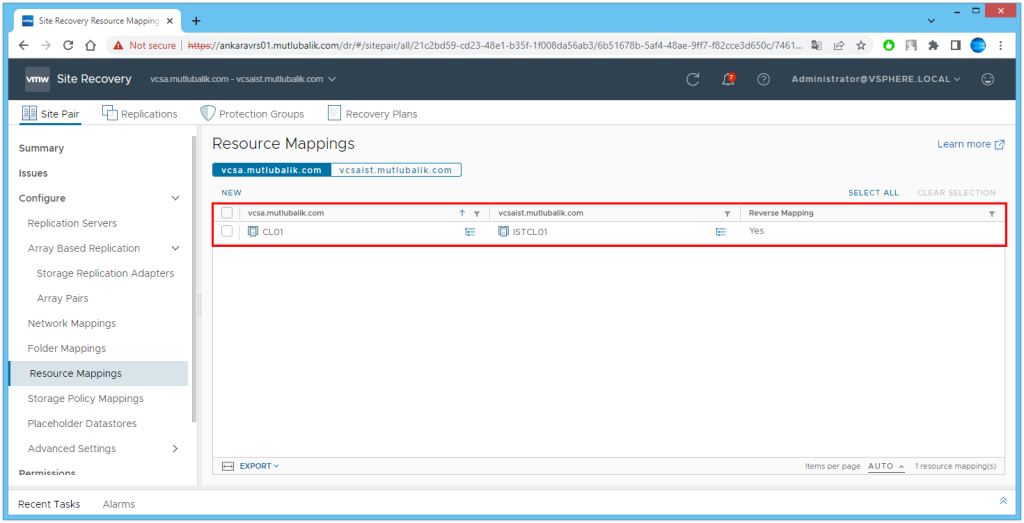Screen dimensions: 1024x523
Task: Open Replication Servers in the sidebar
Action: (x=72, y=223)
